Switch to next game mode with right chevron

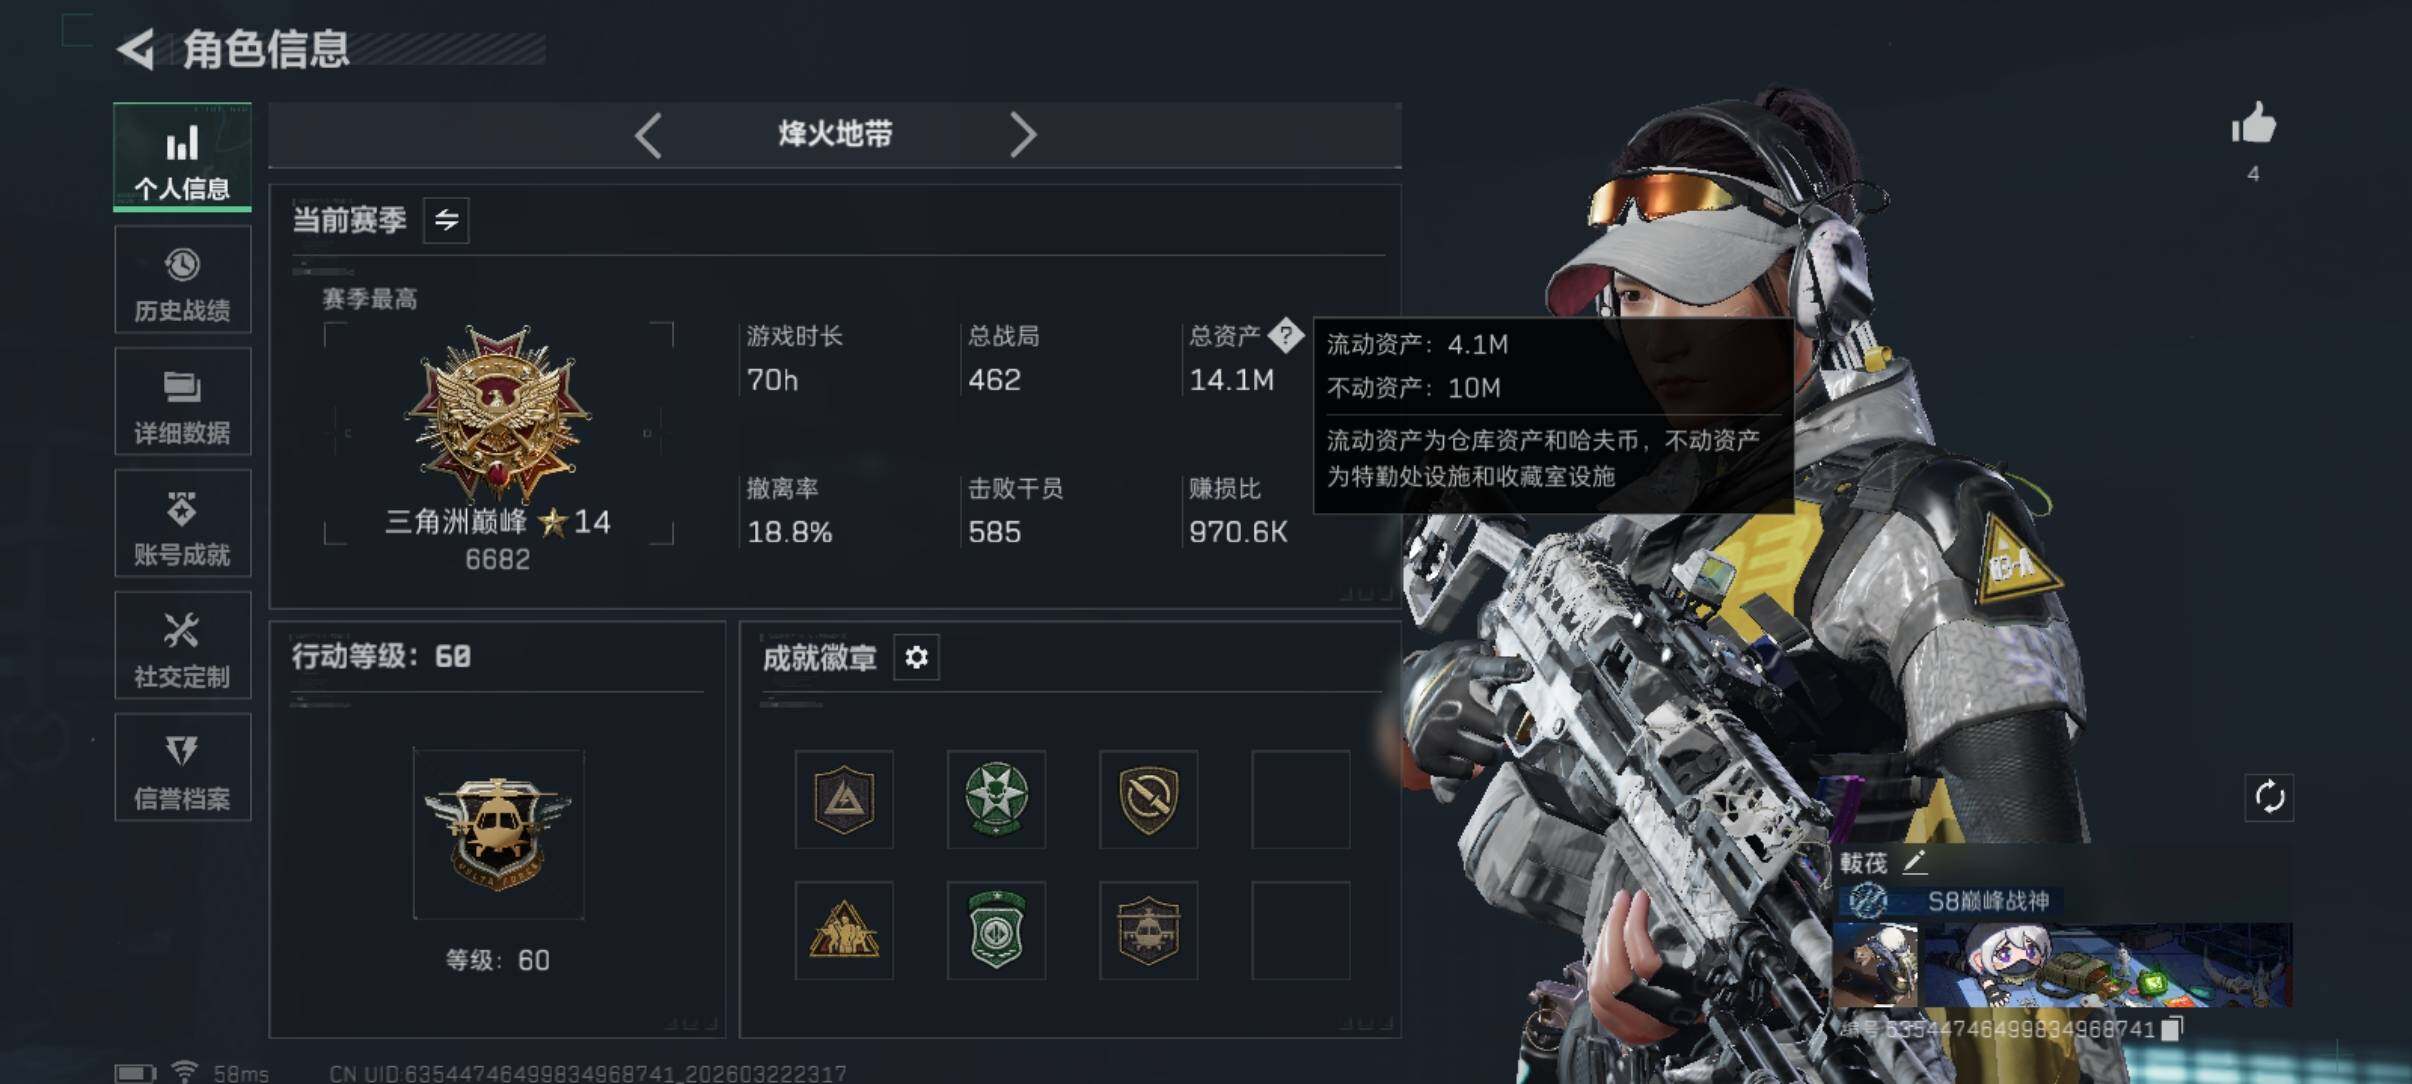point(1022,135)
